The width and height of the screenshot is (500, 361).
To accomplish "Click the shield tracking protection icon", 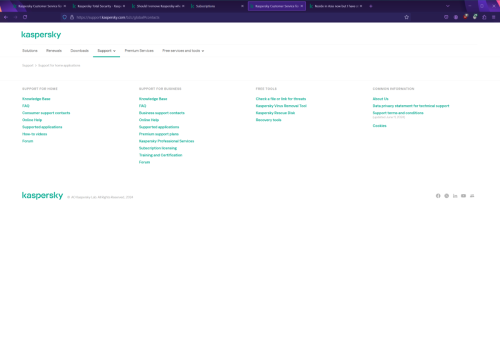I will coord(65,17).
